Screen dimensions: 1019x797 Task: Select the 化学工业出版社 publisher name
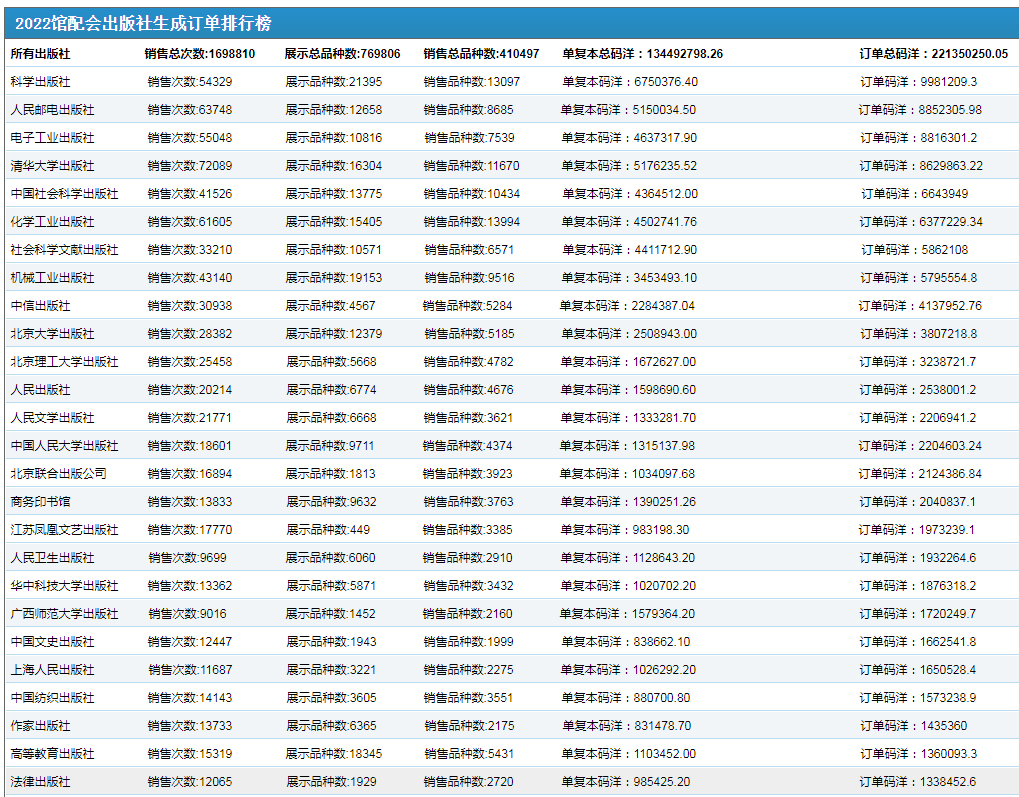pyautogui.click(x=52, y=222)
